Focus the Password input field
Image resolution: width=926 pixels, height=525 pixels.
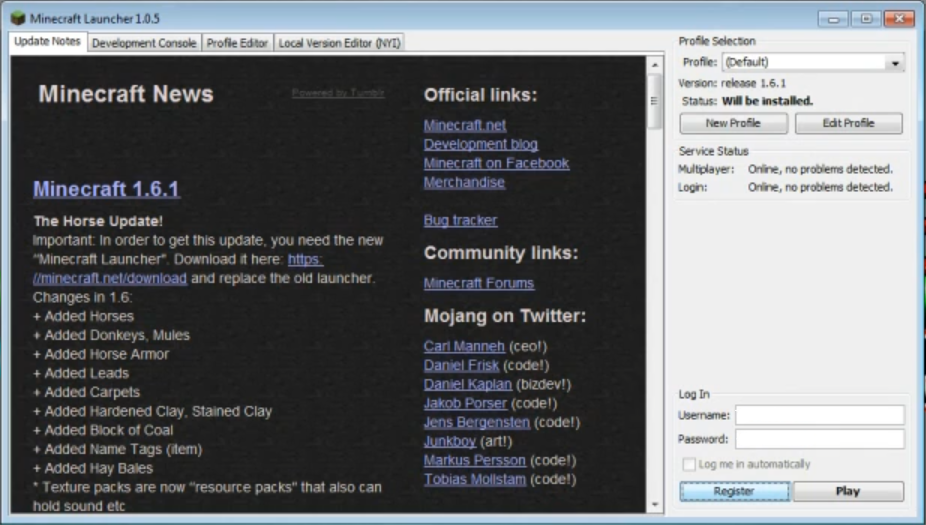(820, 439)
